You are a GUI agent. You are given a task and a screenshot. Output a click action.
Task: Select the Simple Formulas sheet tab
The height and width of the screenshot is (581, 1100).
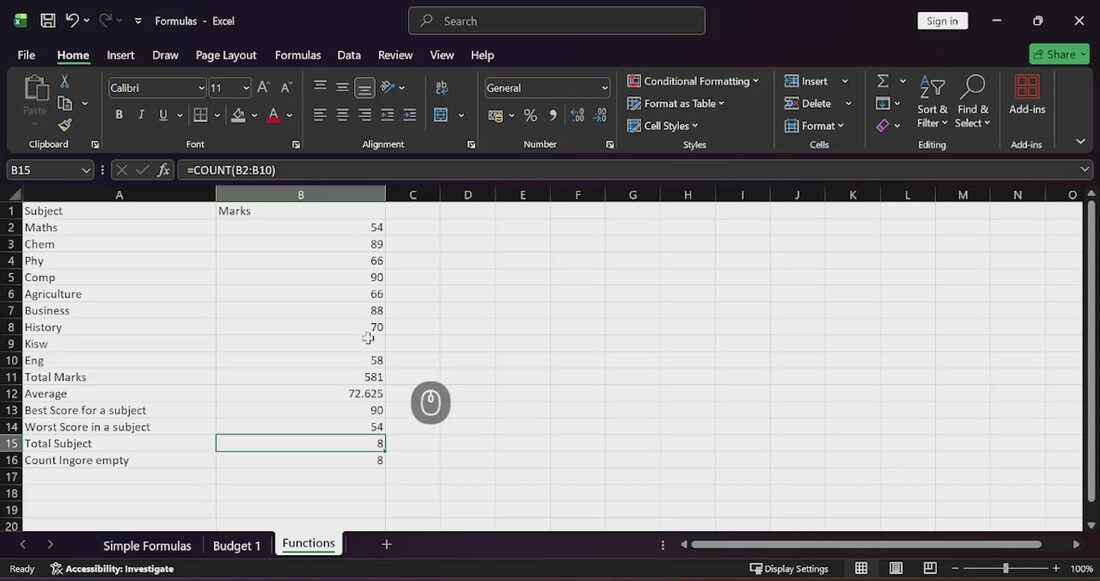click(x=147, y=545)
